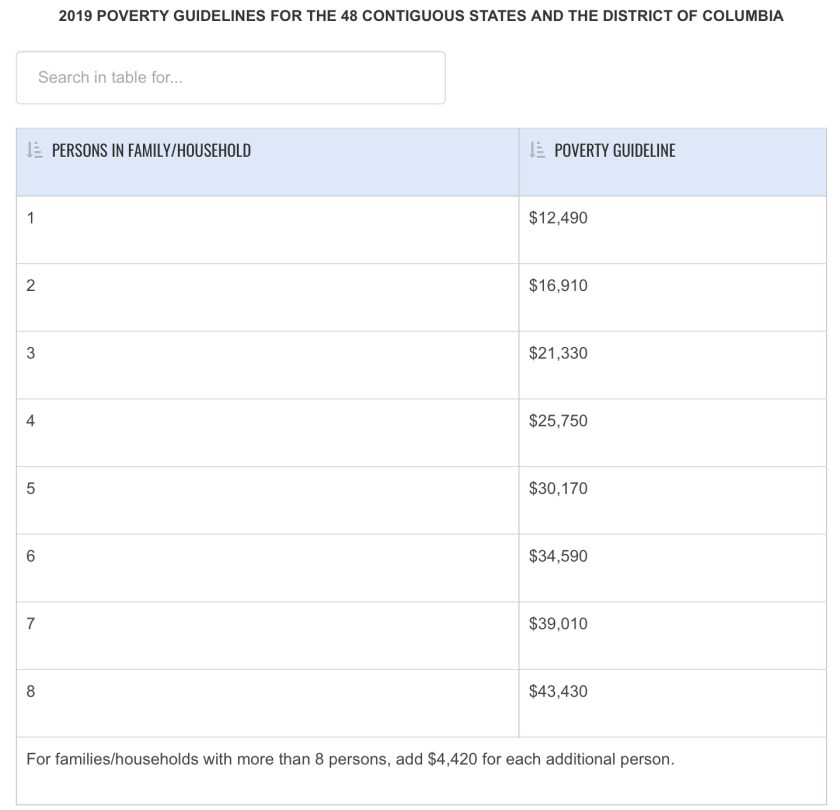Click the Persons in Family/Household column header text

pos(151,151)
